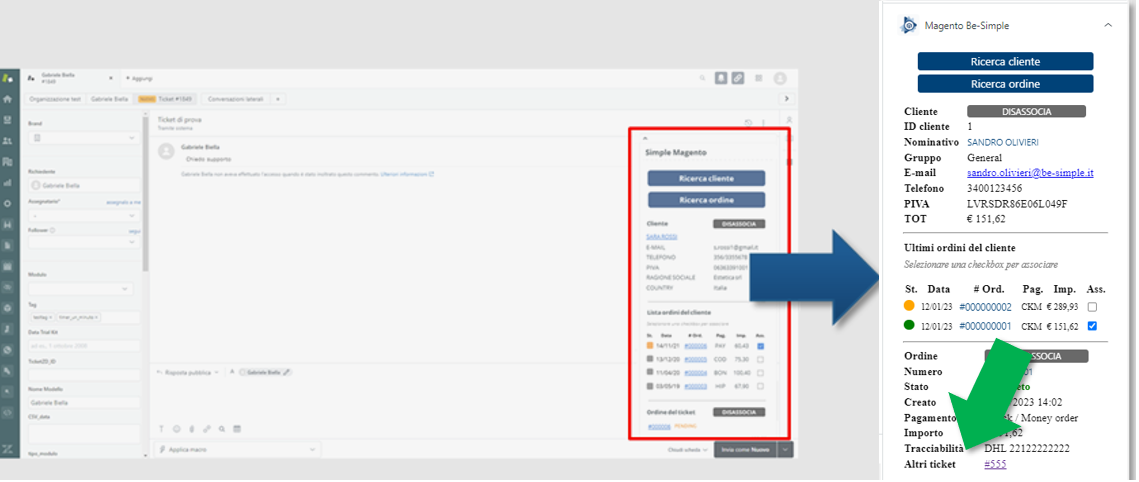The height and width of the screenshot is (482, 1139).
Task: Click Invia come Nuovo submit button
Action: (x=745, y=450)
